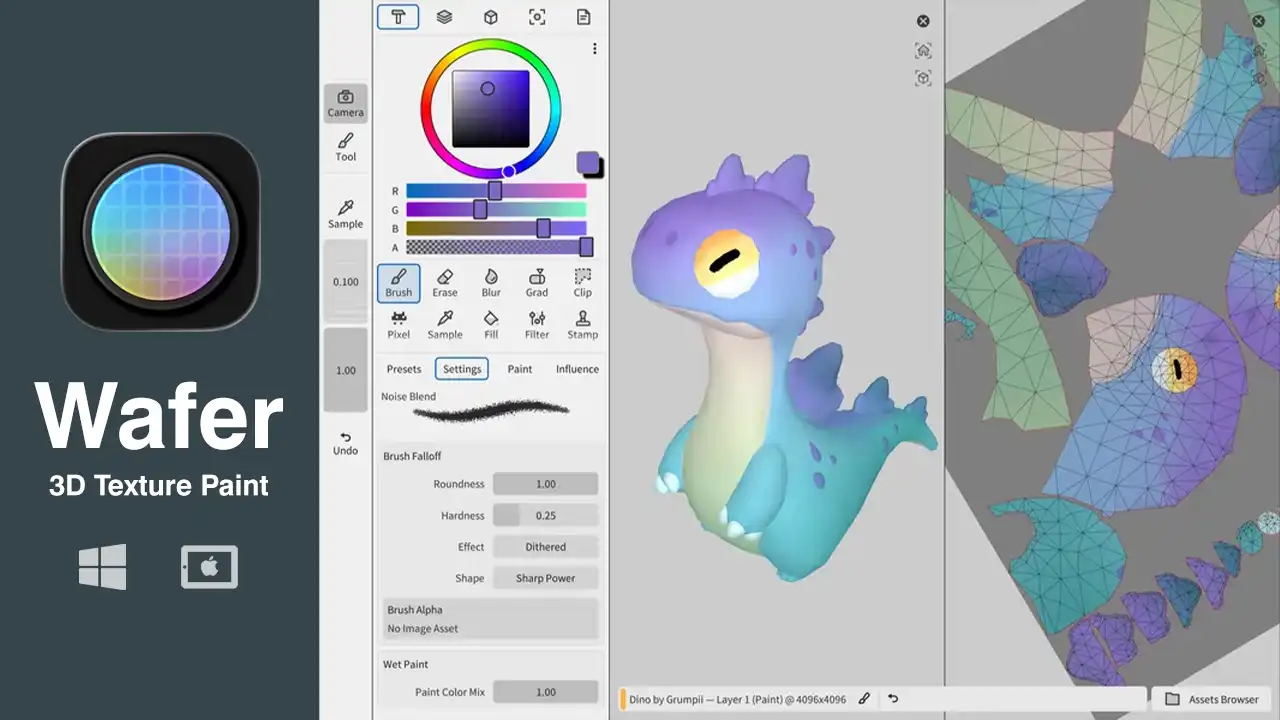Open the Effect dropdown set to Dithered
The image size is (1280, 720).
[545, 547]
